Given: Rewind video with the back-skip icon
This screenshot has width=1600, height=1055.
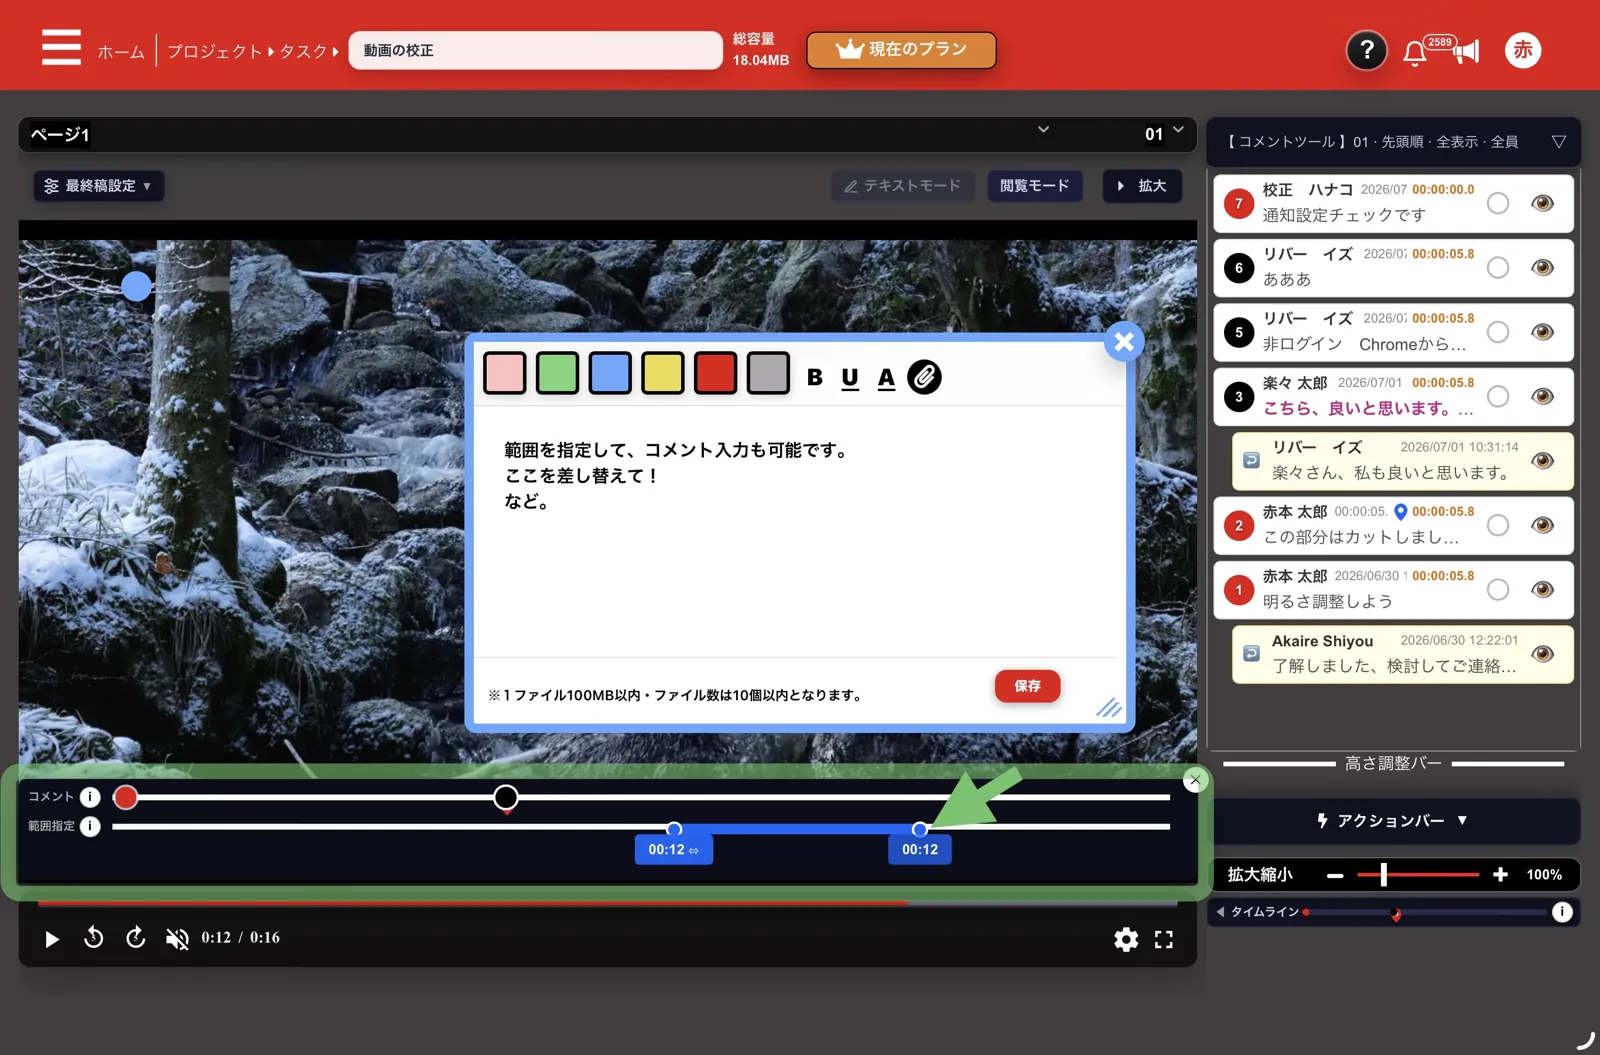Looking at the screenshot, I should pyautogui.click(x=93, y=937).
